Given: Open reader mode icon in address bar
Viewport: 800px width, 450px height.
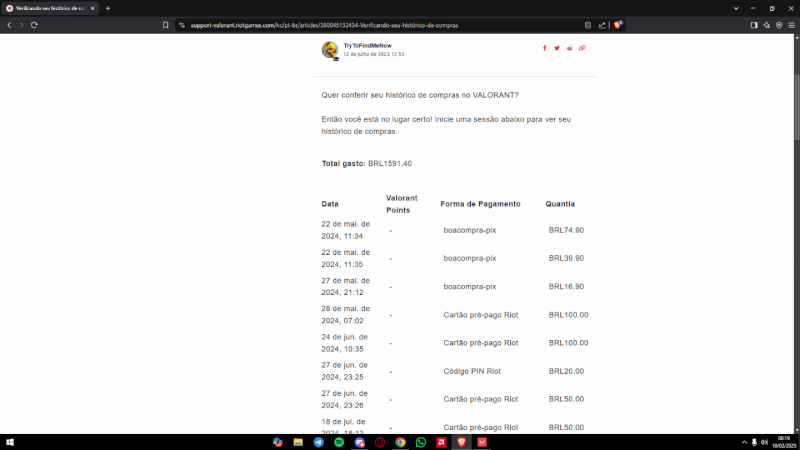Looking at the screenshot, I should (588, 25).
